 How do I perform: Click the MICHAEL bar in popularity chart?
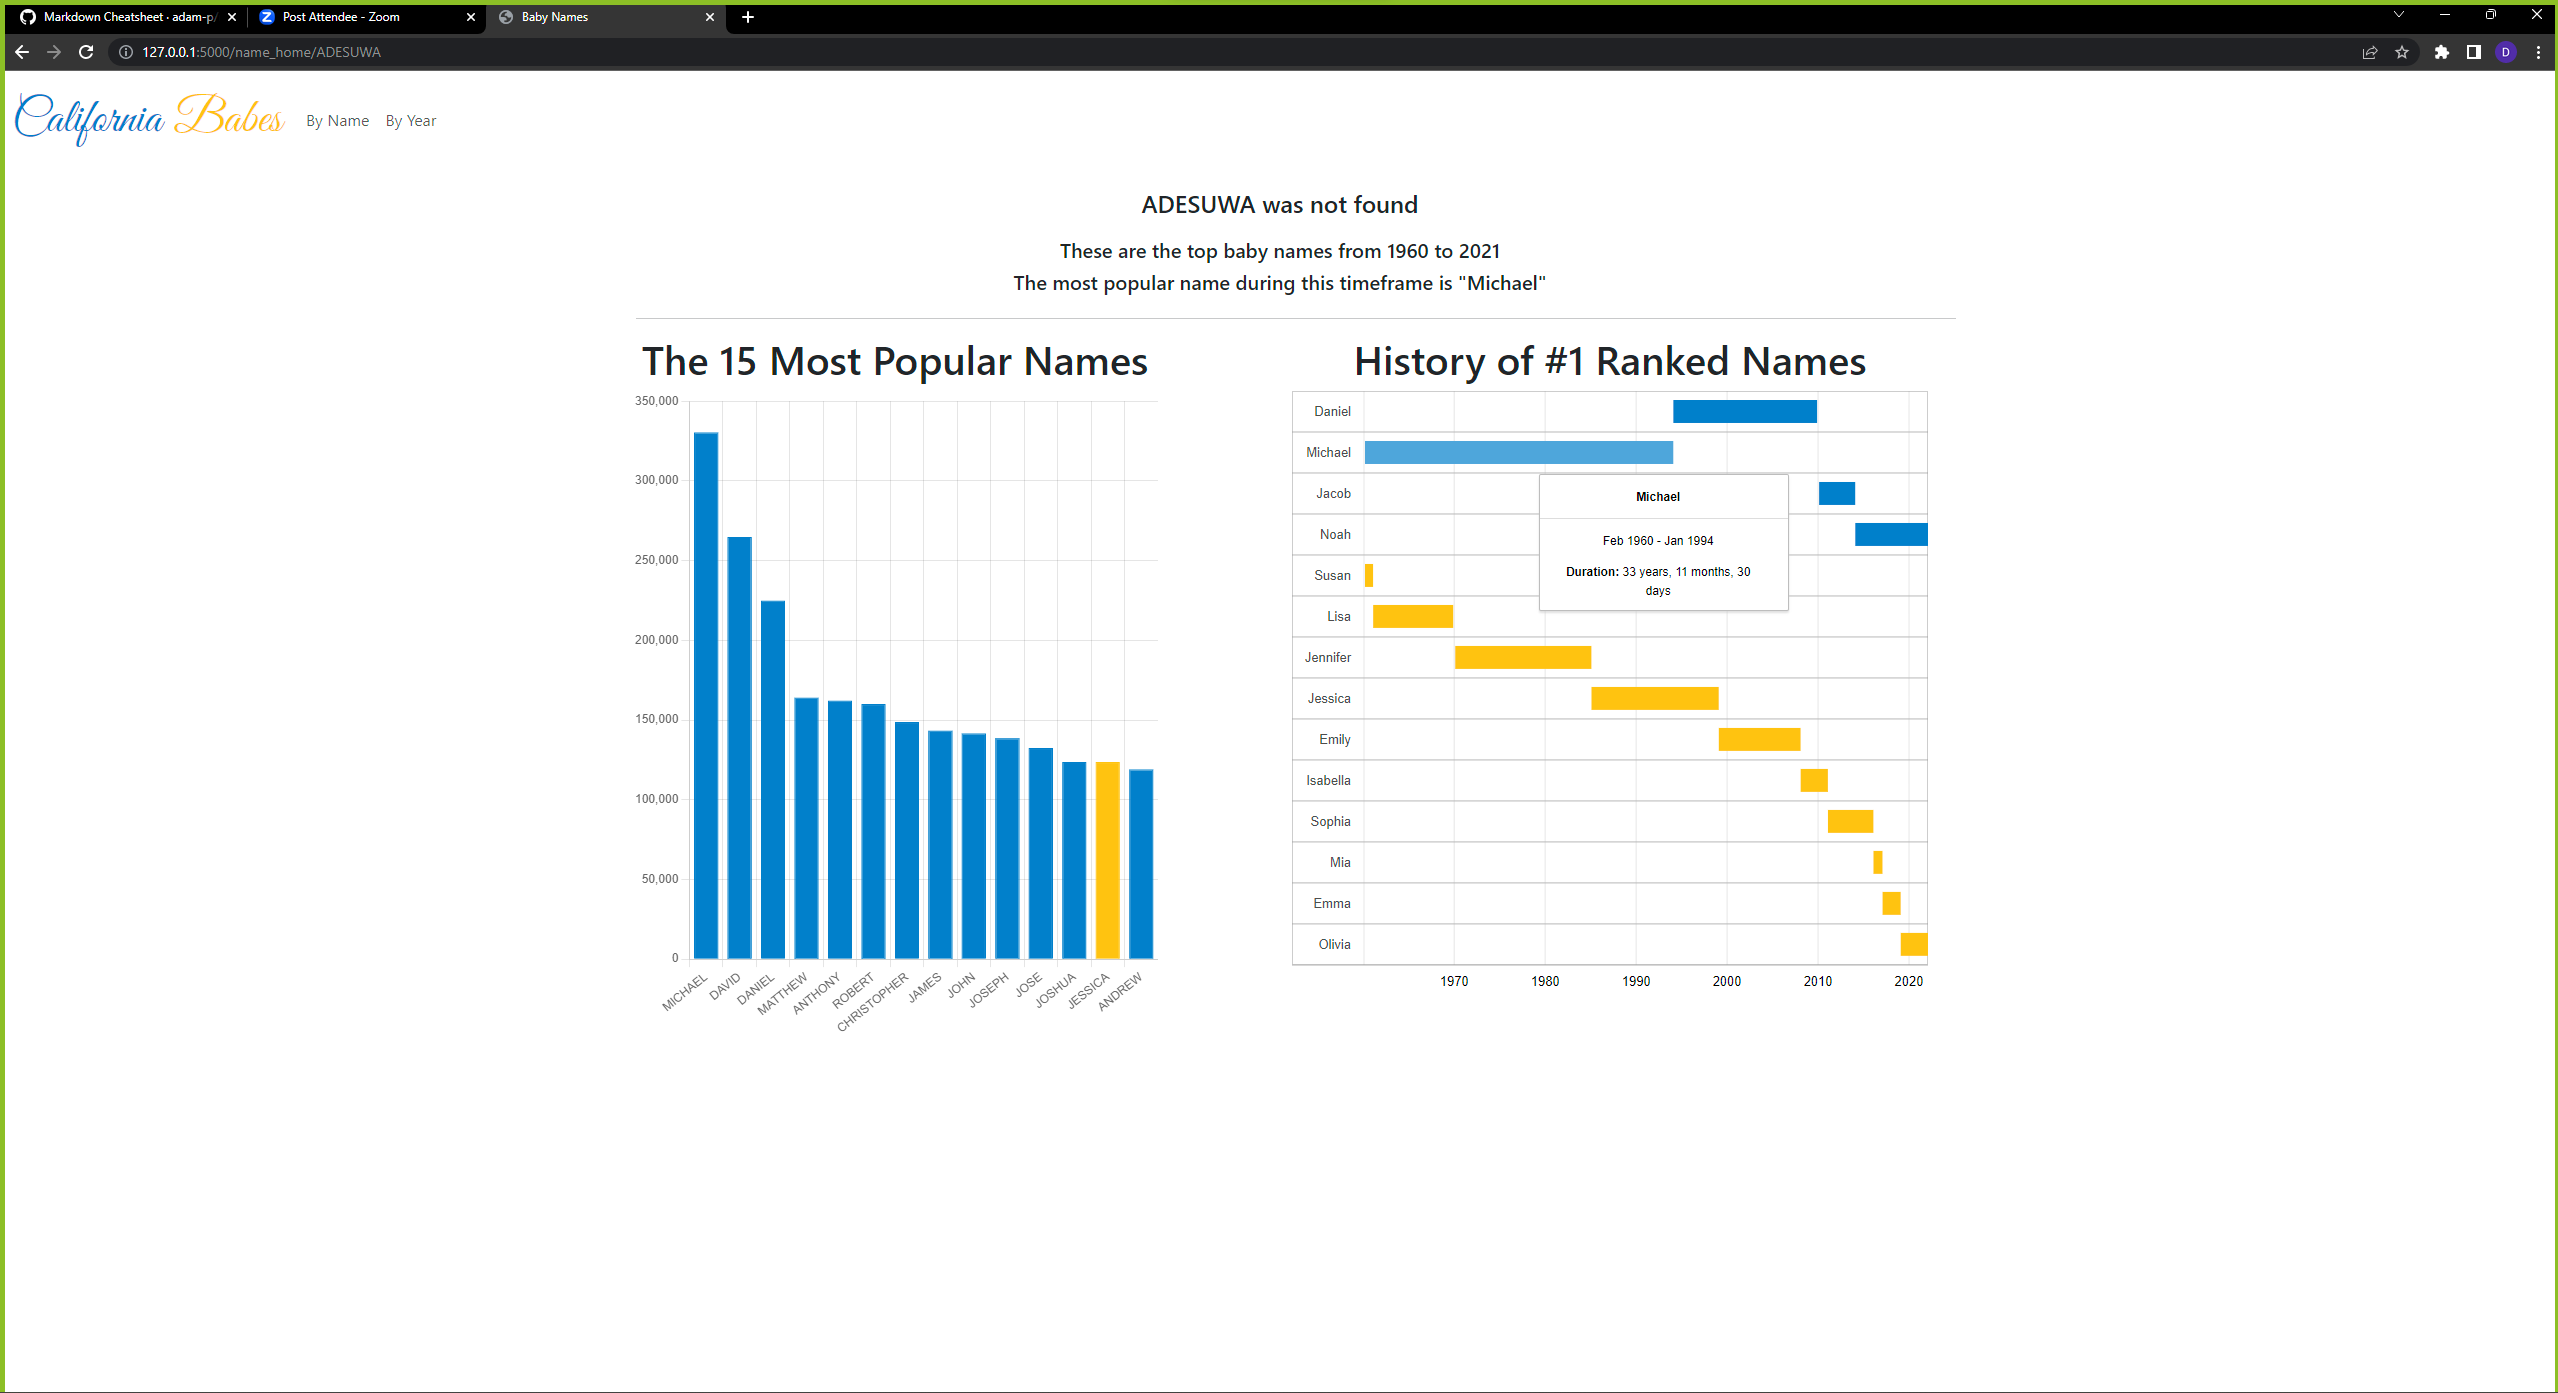pyautogui.click(x=706, y=695)
